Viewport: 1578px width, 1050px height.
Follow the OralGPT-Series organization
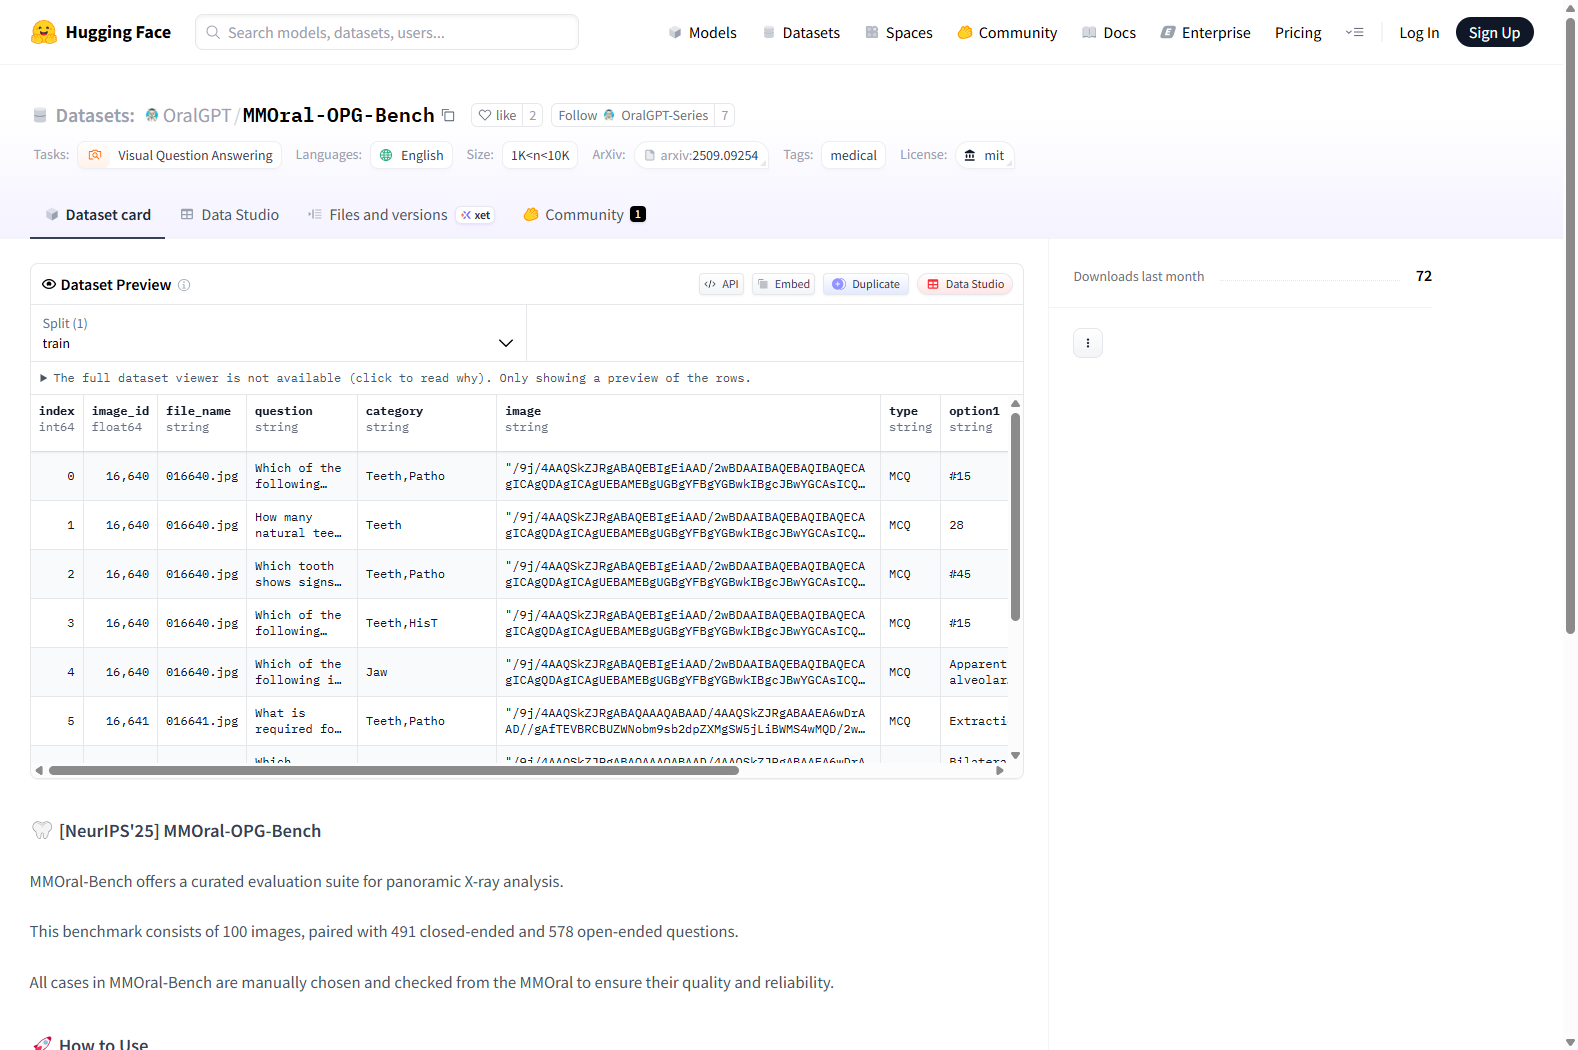pos(632,116)
